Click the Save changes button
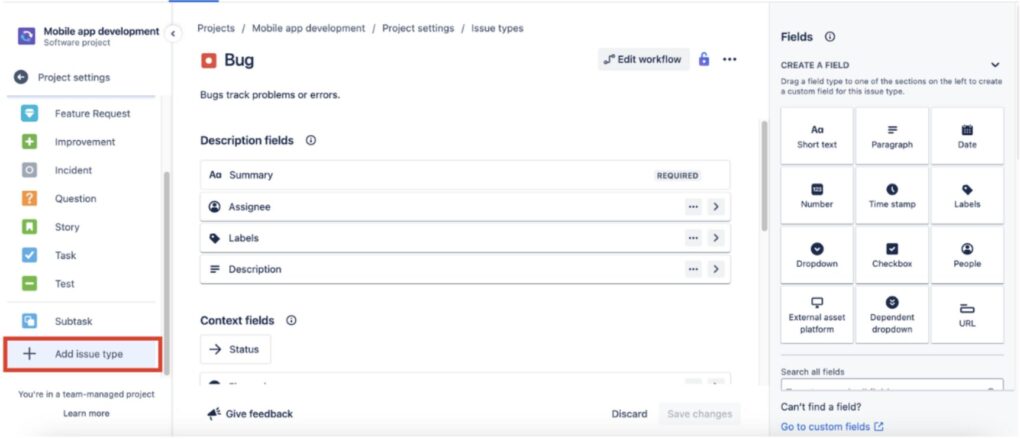 (699, 414)
